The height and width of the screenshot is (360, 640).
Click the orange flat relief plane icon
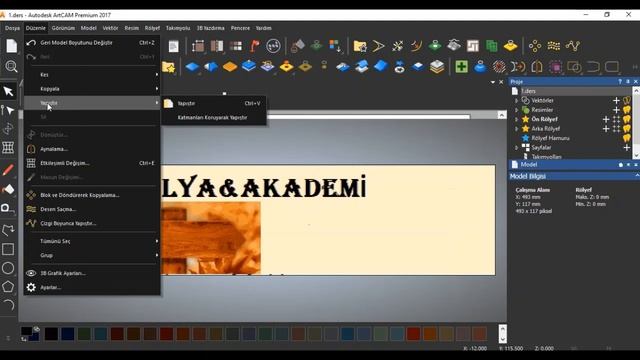pyautogui.click(x=230, y=67)
